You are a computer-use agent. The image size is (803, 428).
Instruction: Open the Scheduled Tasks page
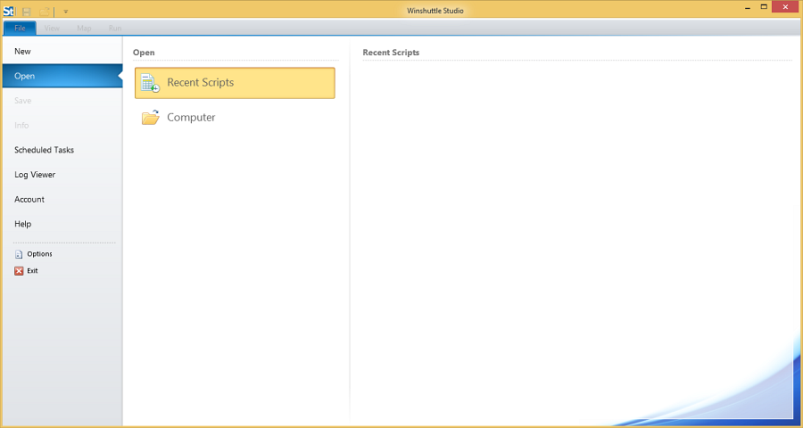click(44, 150)
